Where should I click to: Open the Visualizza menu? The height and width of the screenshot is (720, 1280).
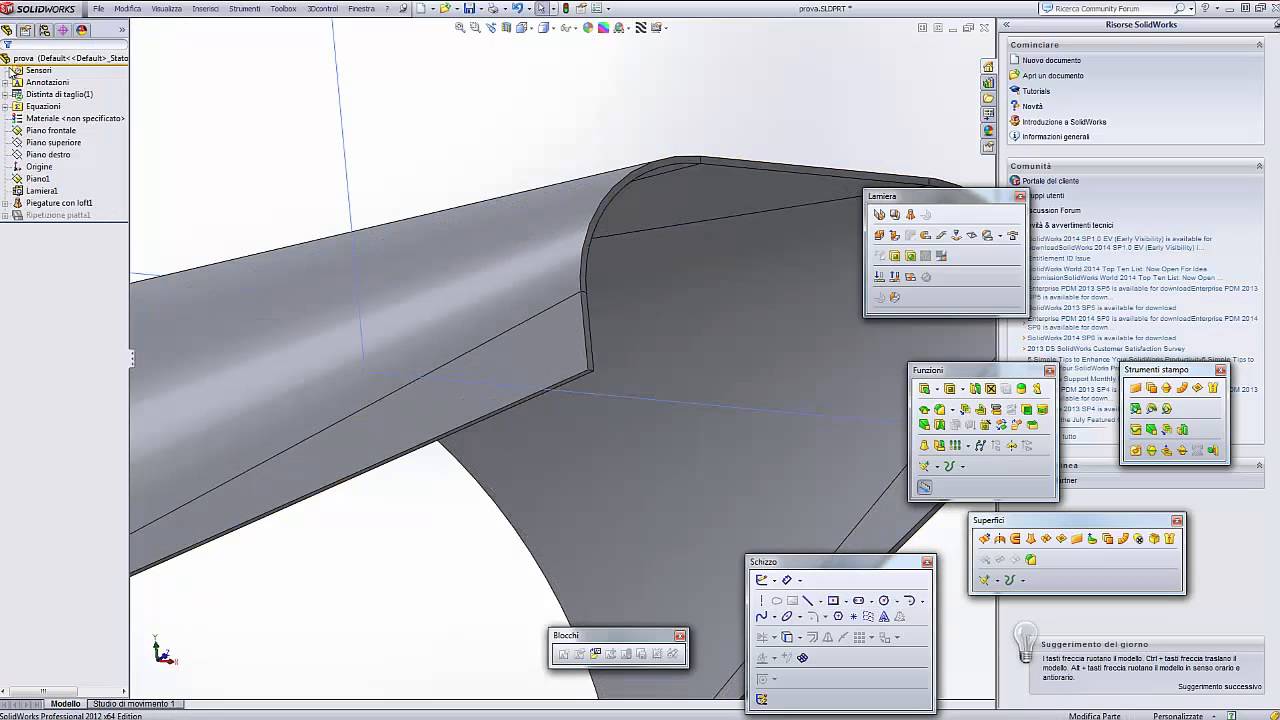pos(167,8)
